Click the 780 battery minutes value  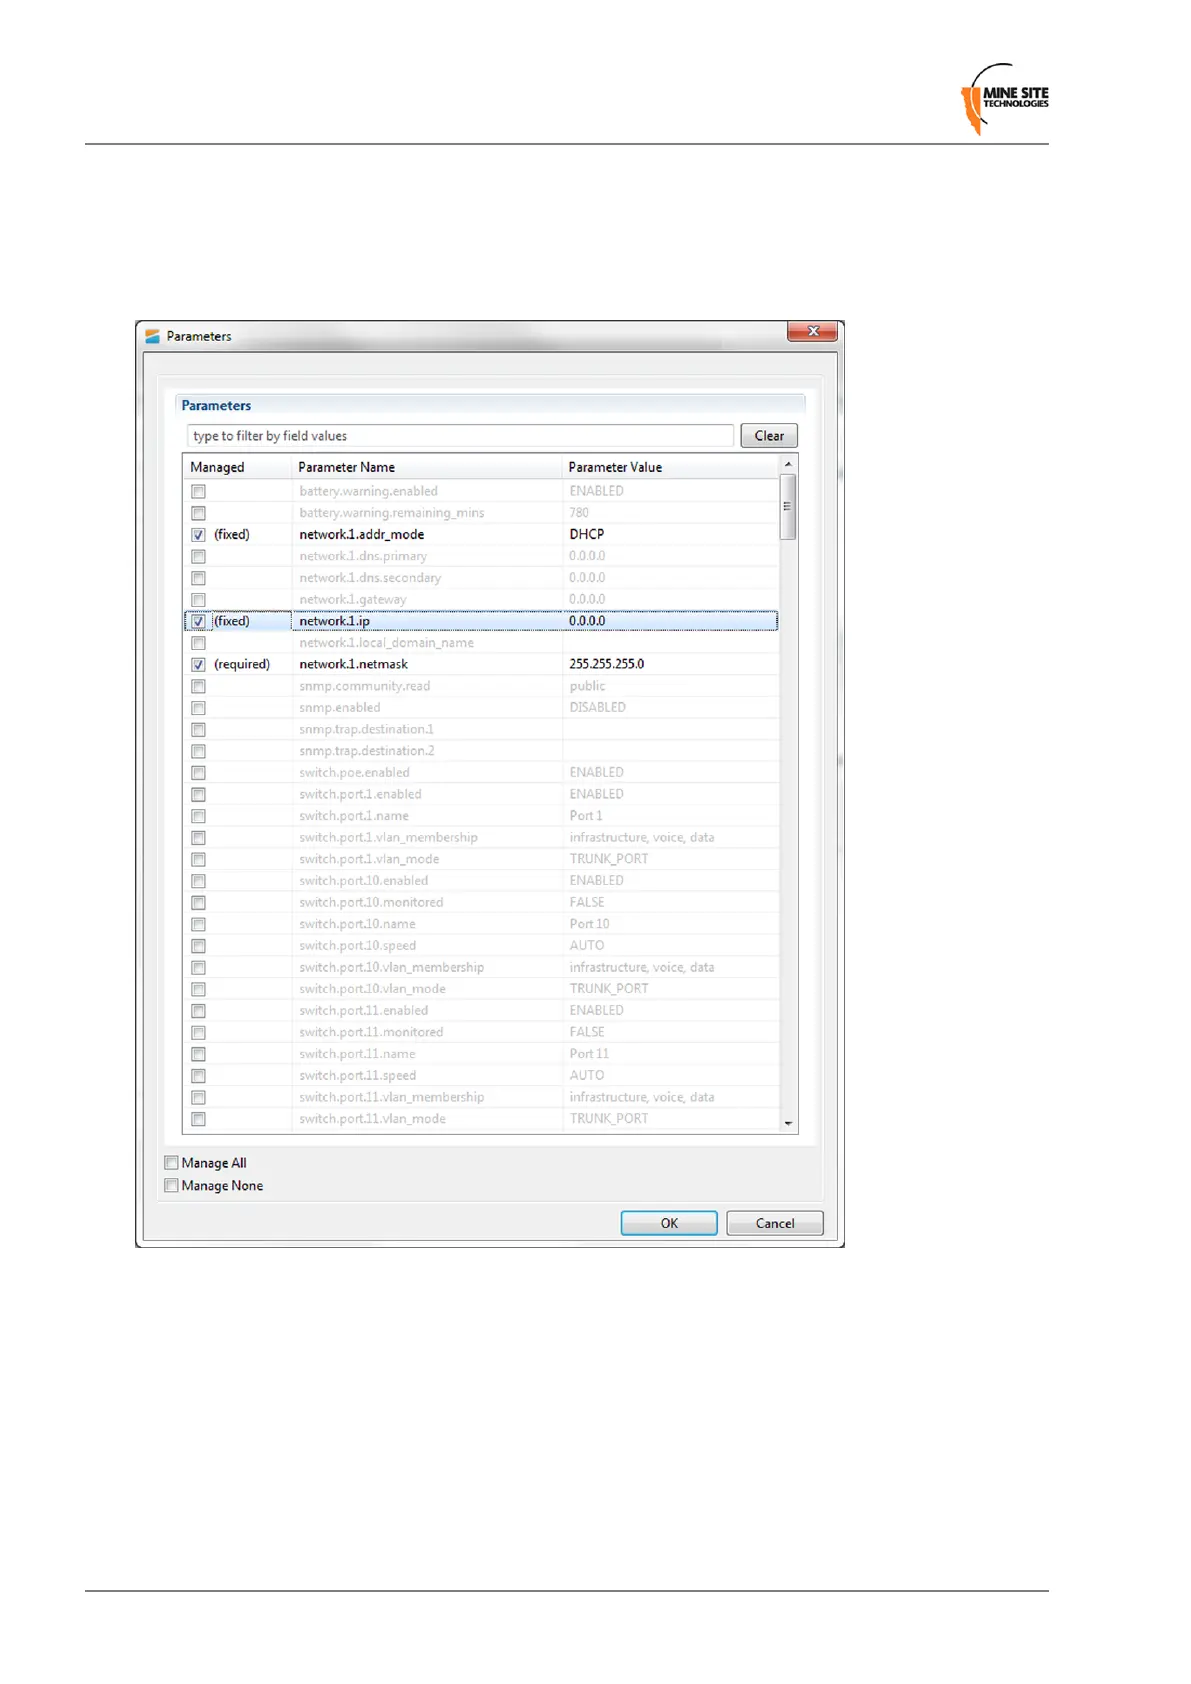point(579,512)
